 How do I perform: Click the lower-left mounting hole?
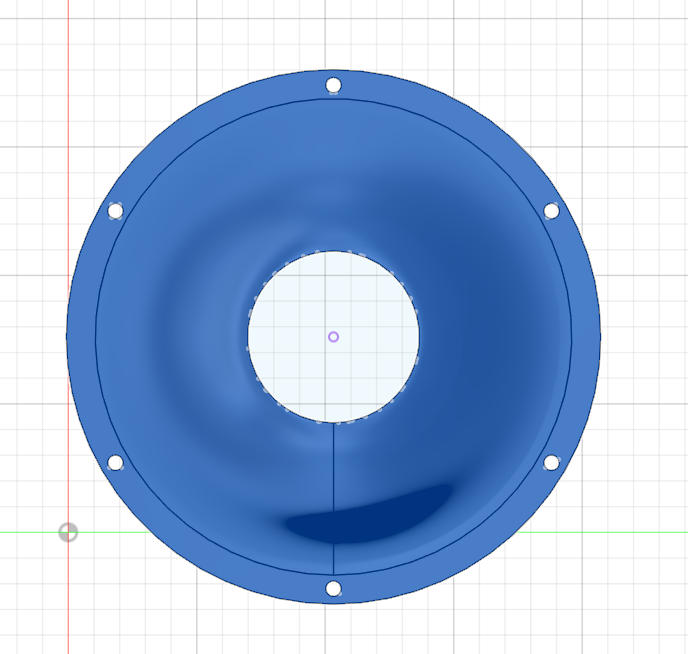[x=115, y=463]
